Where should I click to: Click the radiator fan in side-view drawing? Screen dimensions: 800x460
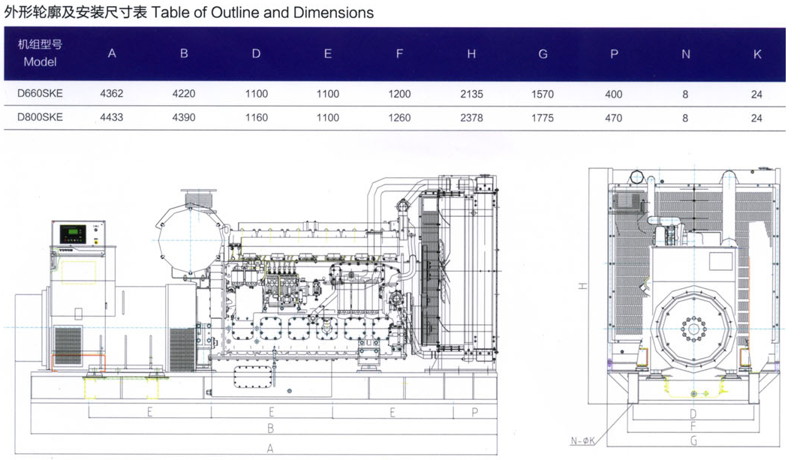click(x=434, y=275)
